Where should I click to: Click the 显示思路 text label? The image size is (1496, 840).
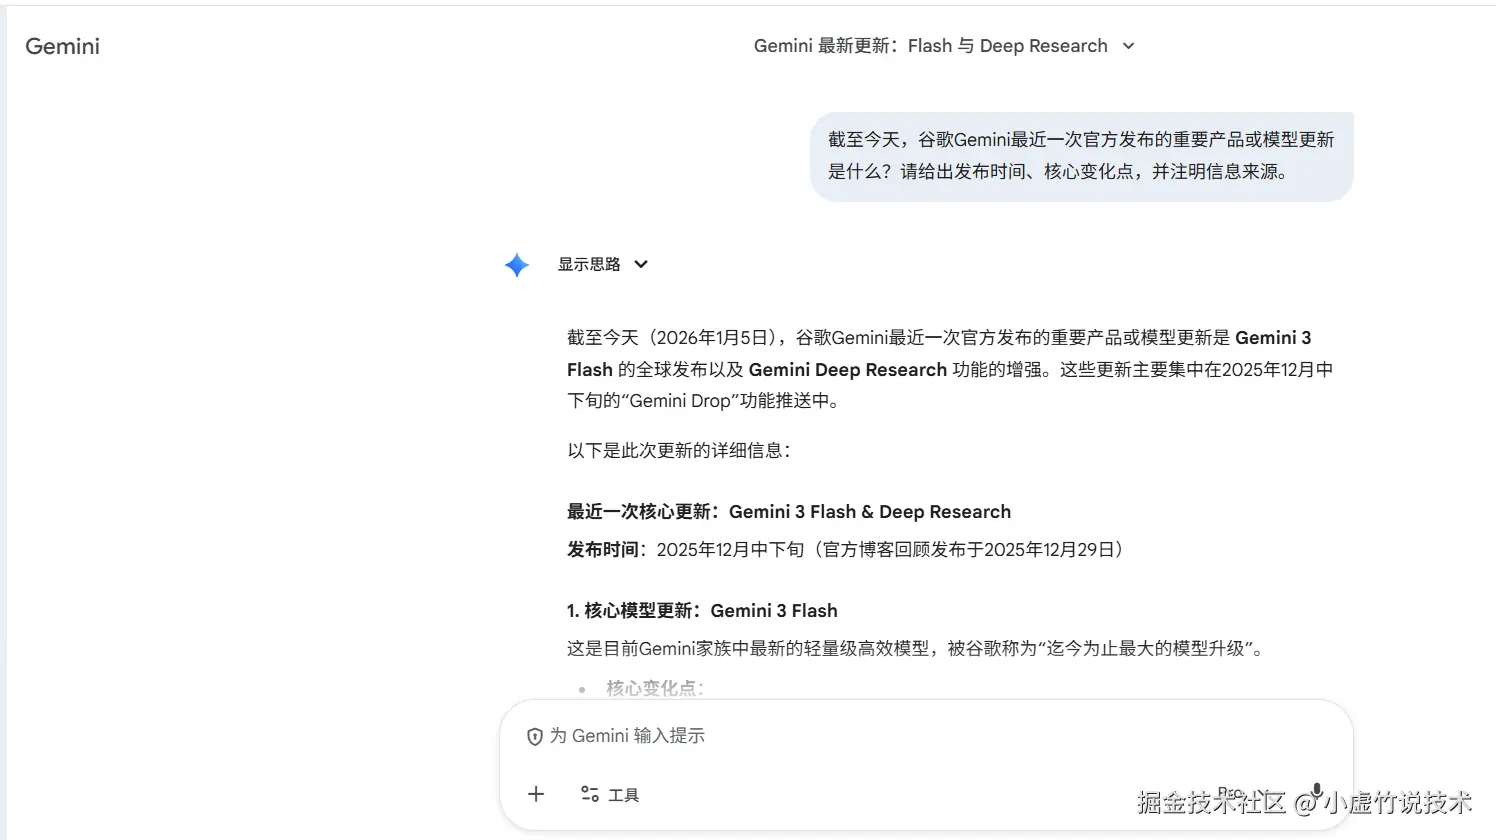[590, 264]
